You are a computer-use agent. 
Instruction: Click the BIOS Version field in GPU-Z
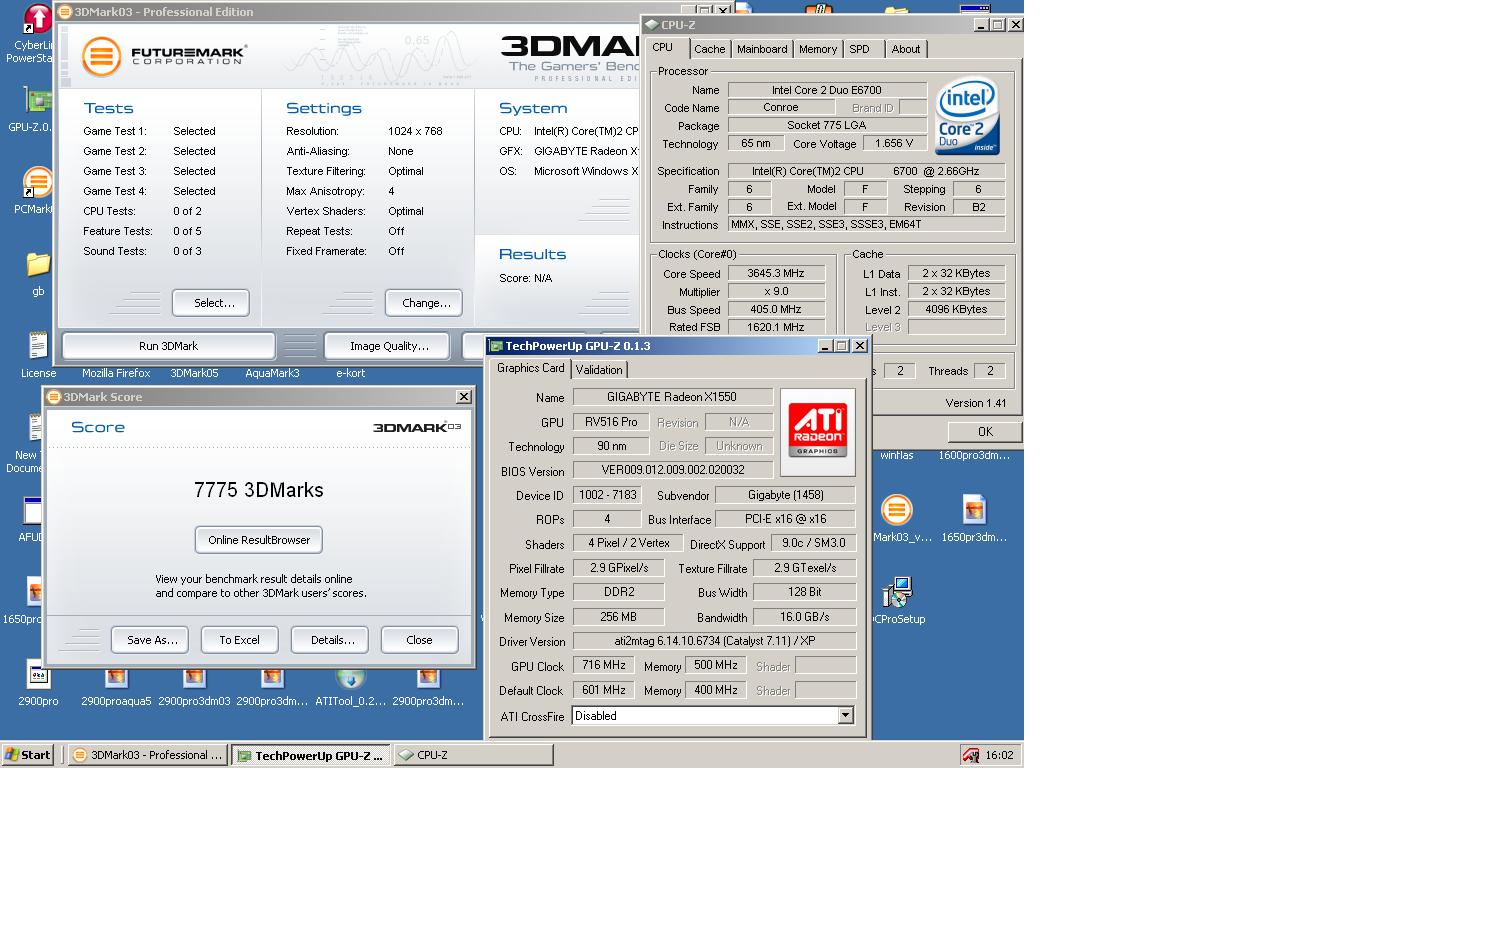coord(673,470)
